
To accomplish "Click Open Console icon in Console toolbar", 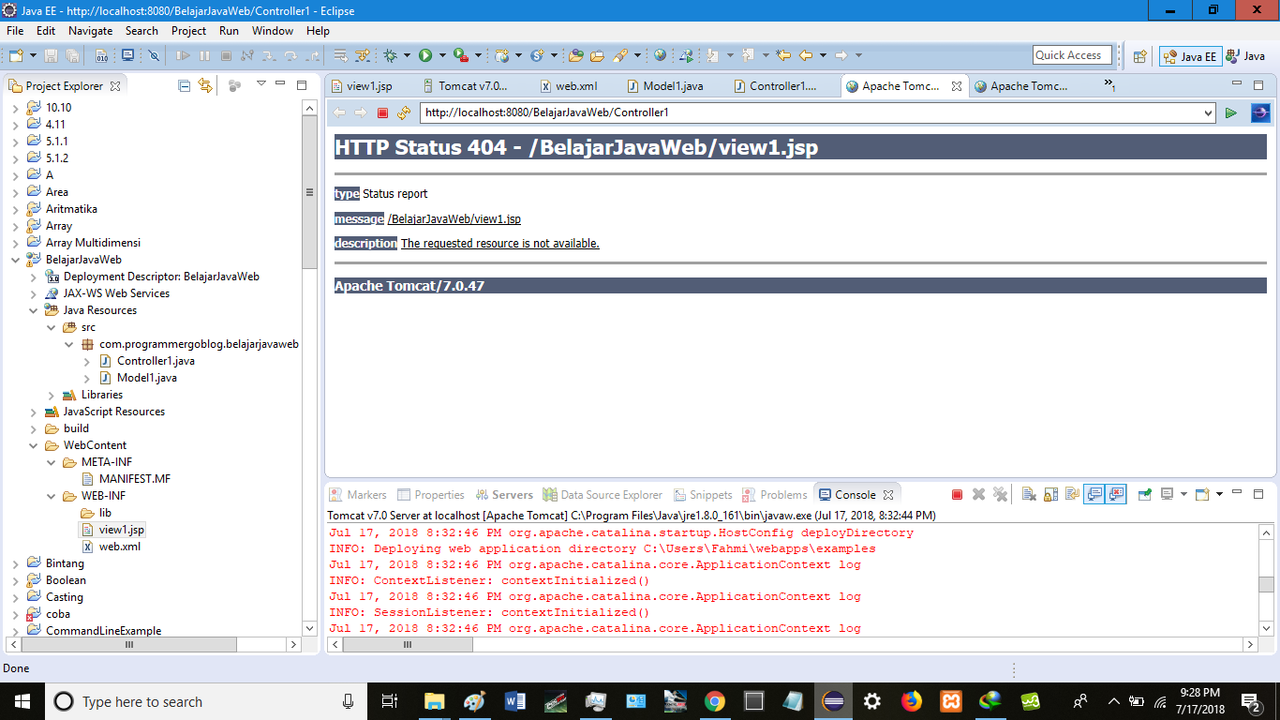I will [x=1203, y=494].
